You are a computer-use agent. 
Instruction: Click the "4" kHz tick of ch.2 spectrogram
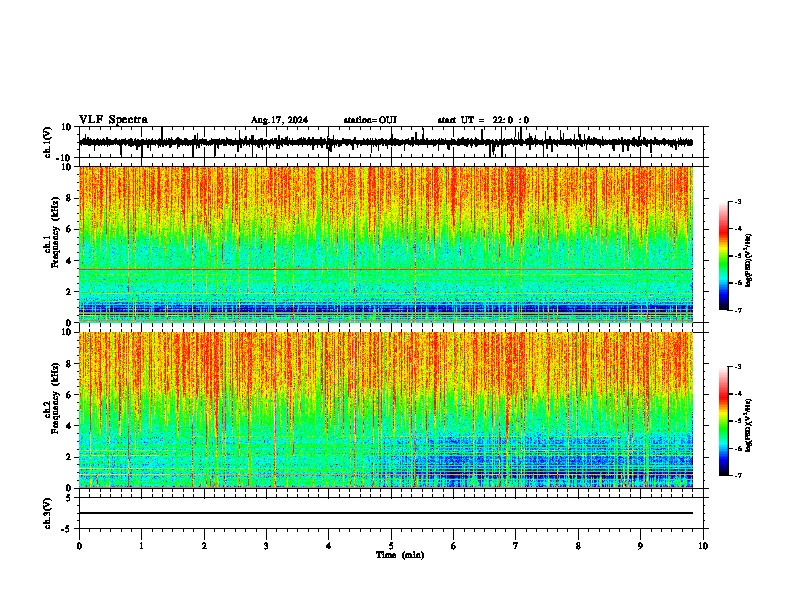70,426
